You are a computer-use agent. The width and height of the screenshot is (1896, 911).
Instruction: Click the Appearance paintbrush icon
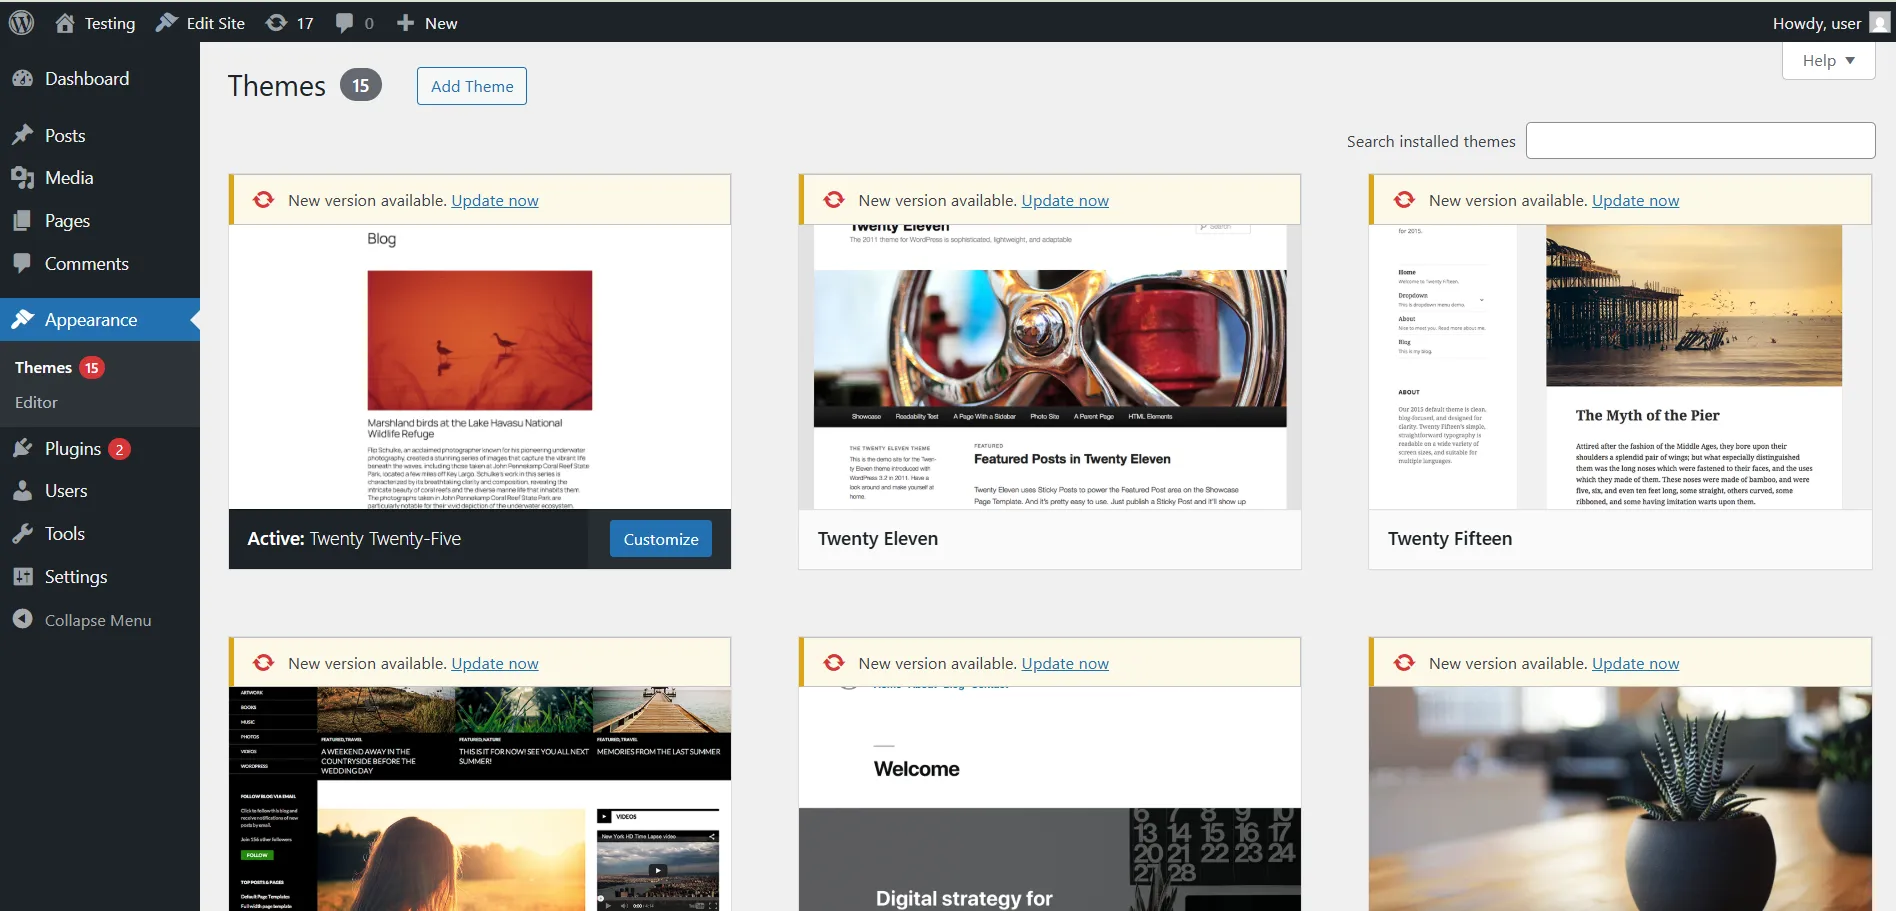click(x=23, y=319)
